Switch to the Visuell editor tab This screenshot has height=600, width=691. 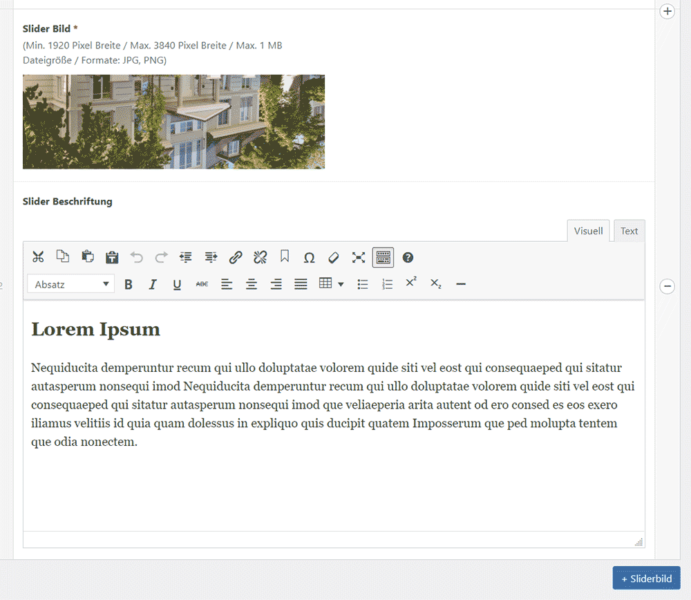(588, 231)
